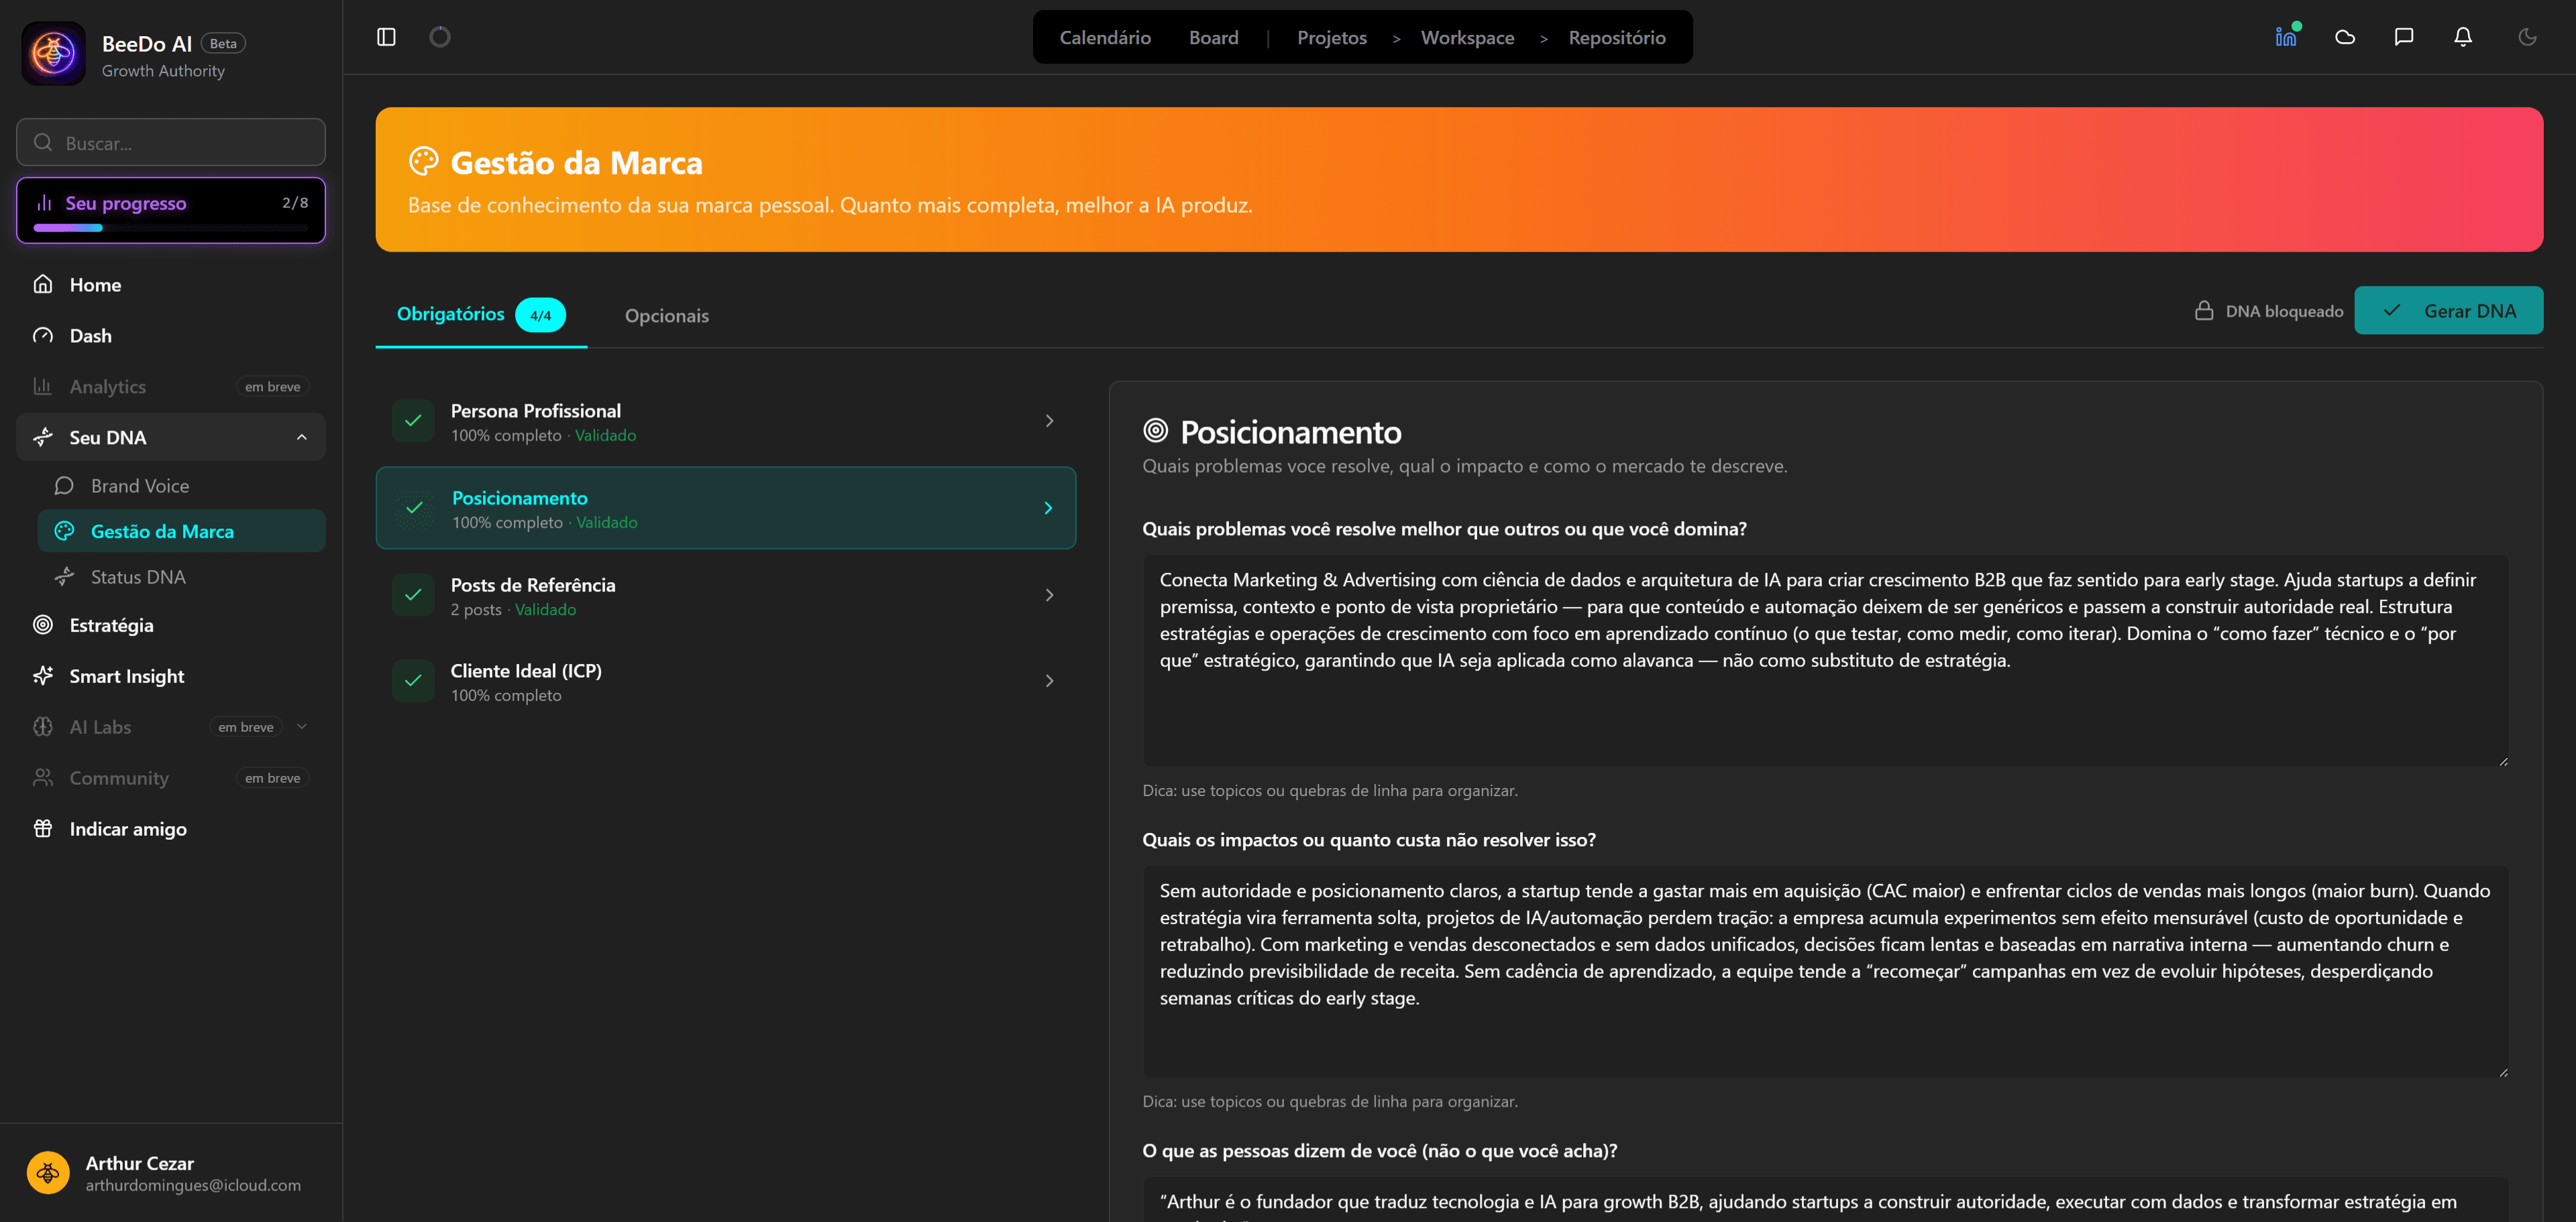Open Cliente Ideal (ICP) via its chevron
Screen dimensions: 2576x1222
tap(1049, 681)
